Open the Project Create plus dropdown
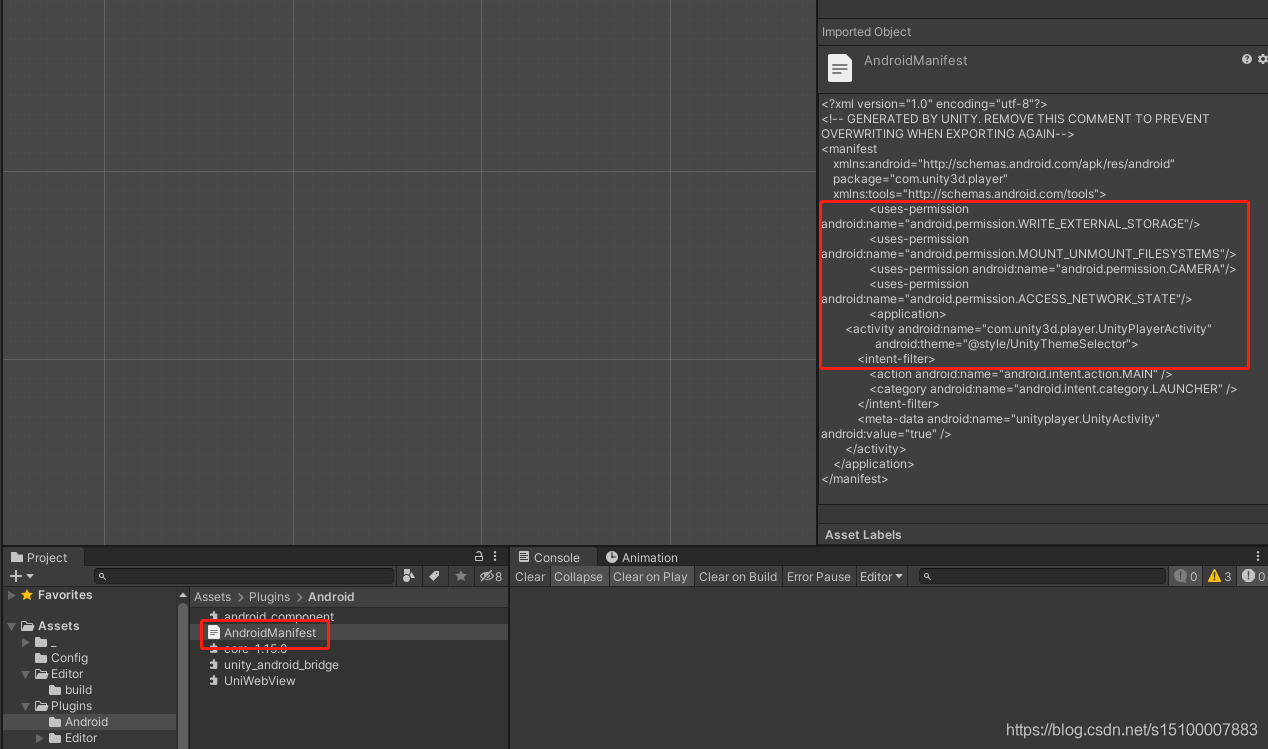The image size is (1268, 749). pyautogui.click(x=21, y=576)
